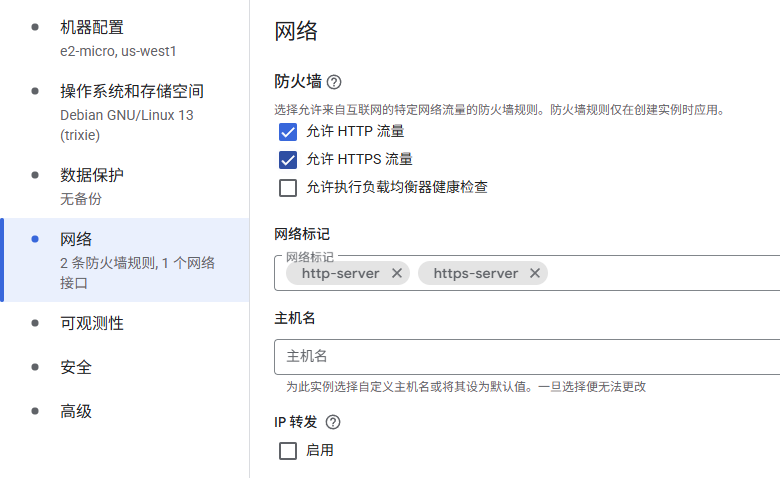Select the 网络 sidebar item
This screenshot has height=478, width=780.
click(76, 239)
